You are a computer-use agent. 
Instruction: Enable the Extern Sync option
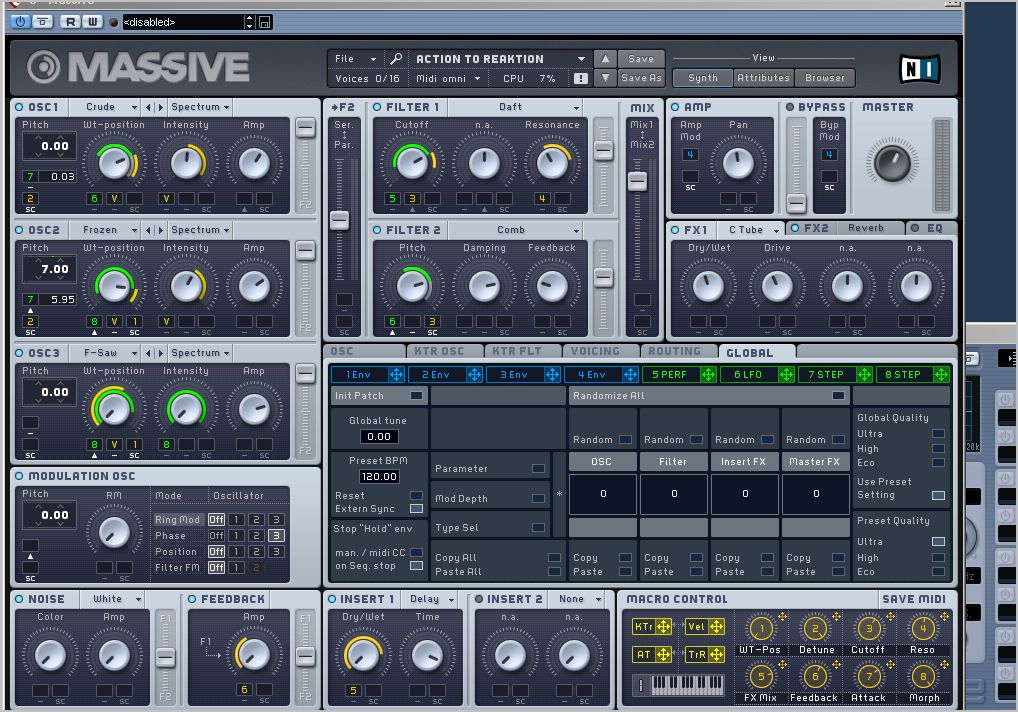click(416, 509)
